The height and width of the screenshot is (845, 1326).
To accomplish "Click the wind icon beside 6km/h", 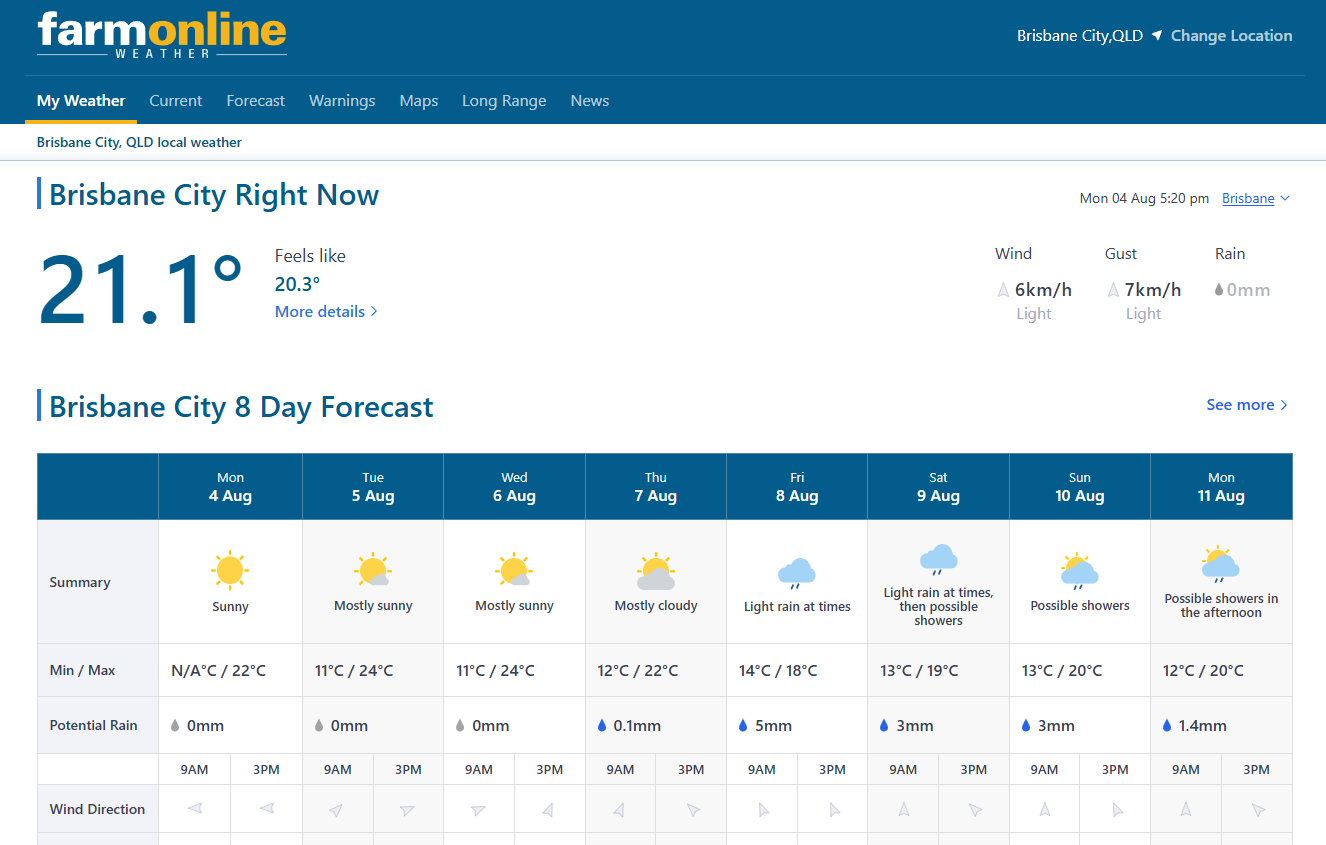I will click(1002, 289).
